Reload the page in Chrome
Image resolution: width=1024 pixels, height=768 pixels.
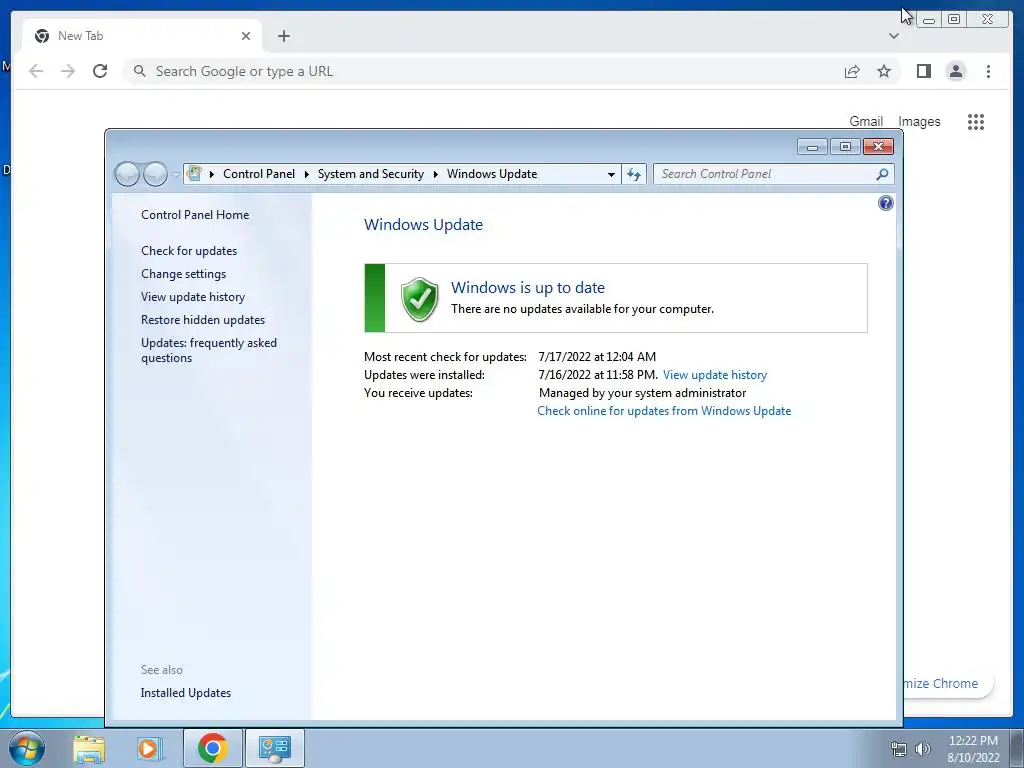pos(100,71)
